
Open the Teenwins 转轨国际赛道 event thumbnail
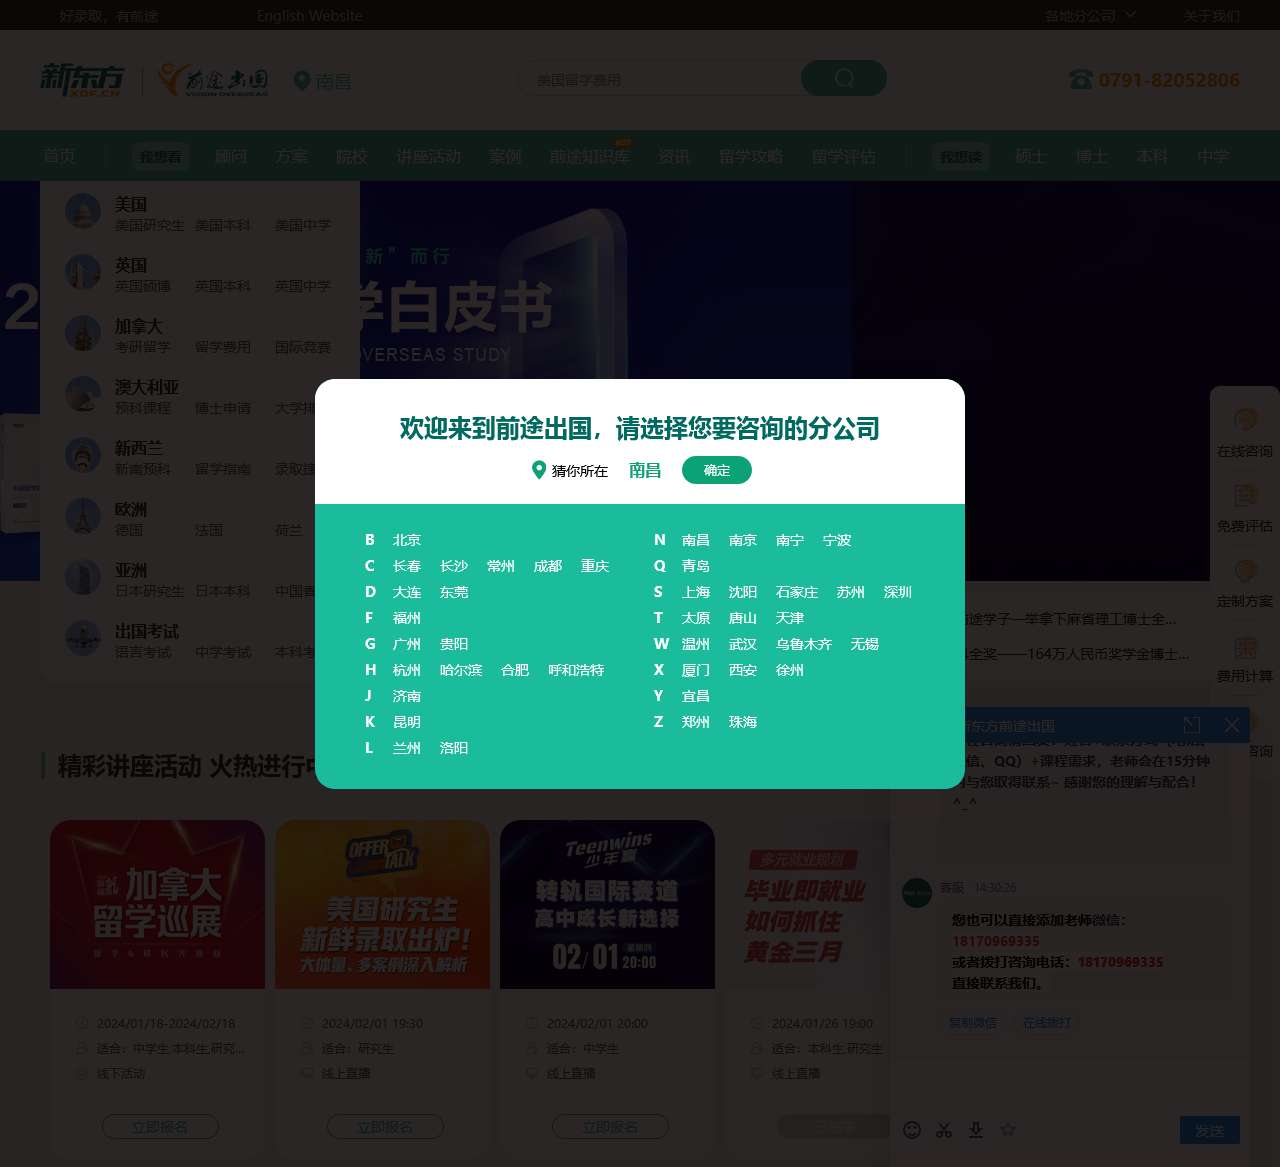tap(608, 904)
